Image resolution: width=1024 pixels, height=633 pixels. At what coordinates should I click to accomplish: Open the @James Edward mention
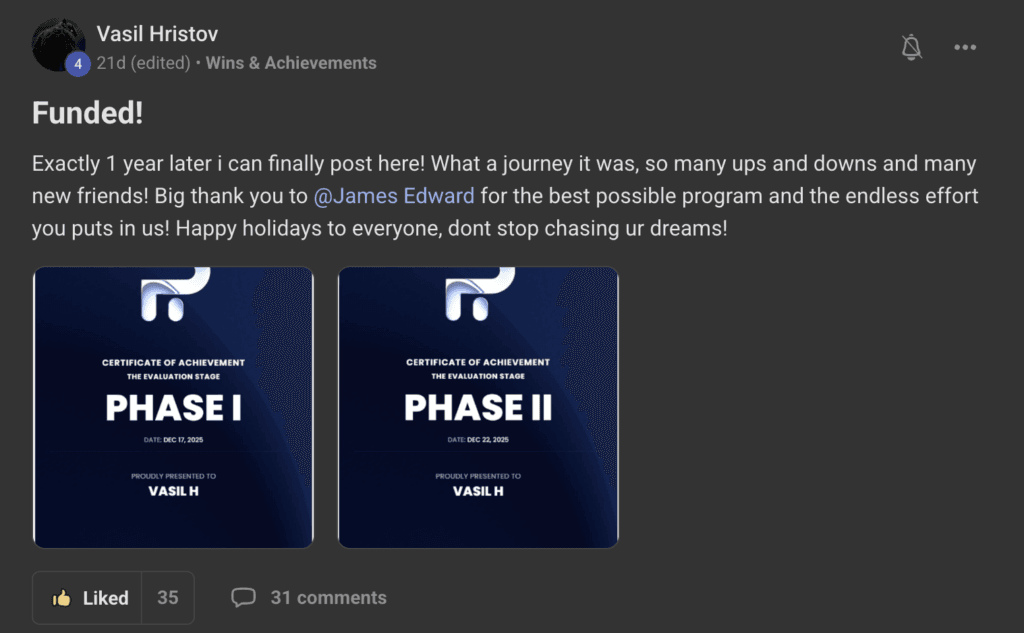click(x=394, y=195)
